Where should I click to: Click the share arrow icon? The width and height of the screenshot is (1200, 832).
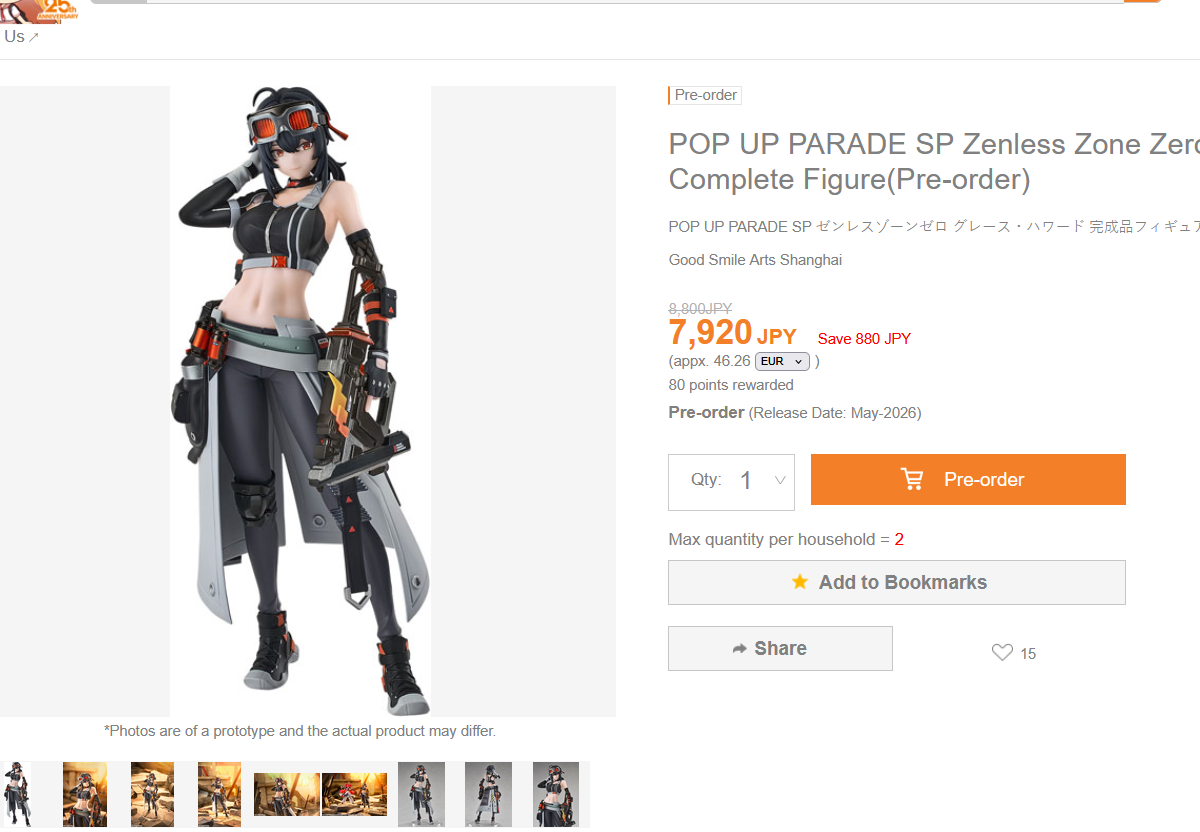[740, 649]
